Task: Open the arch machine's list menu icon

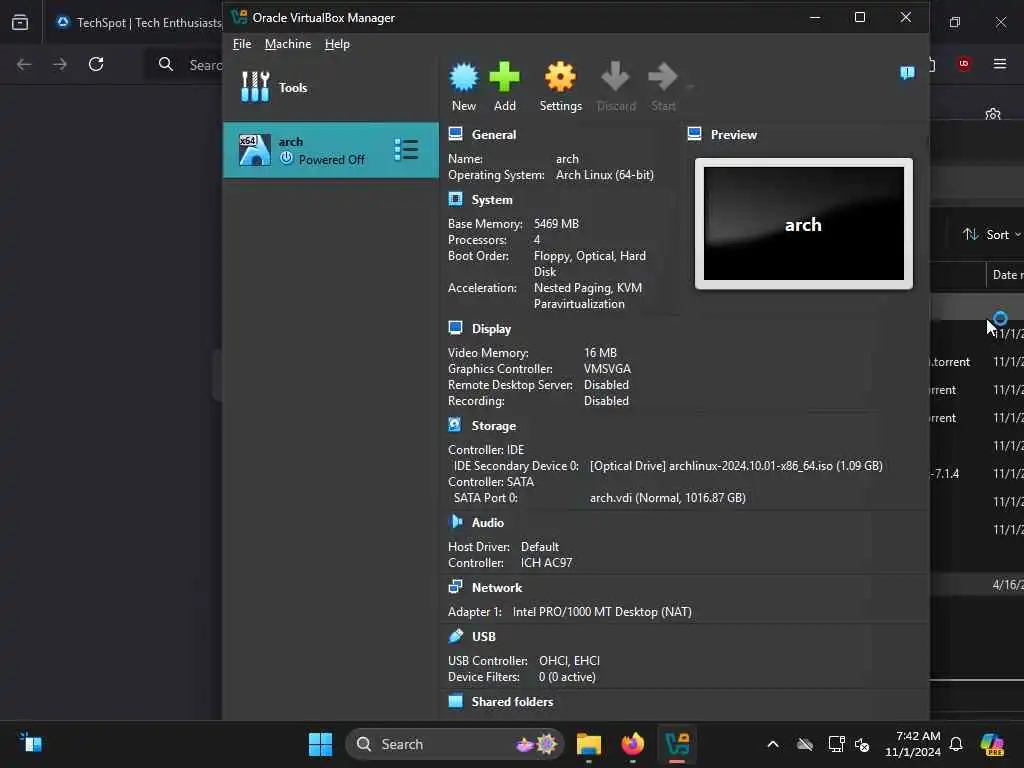Action: [406, 150]
